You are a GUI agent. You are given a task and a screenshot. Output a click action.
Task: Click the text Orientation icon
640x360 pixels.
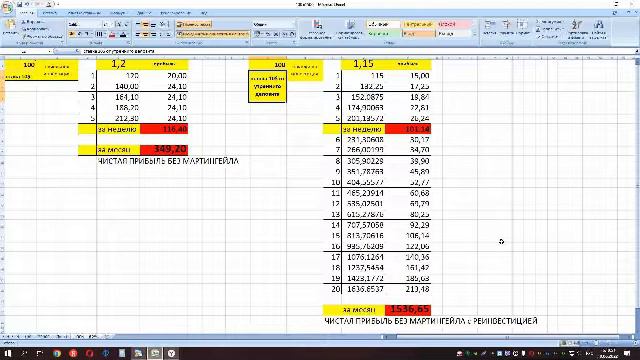pos(163,24)
